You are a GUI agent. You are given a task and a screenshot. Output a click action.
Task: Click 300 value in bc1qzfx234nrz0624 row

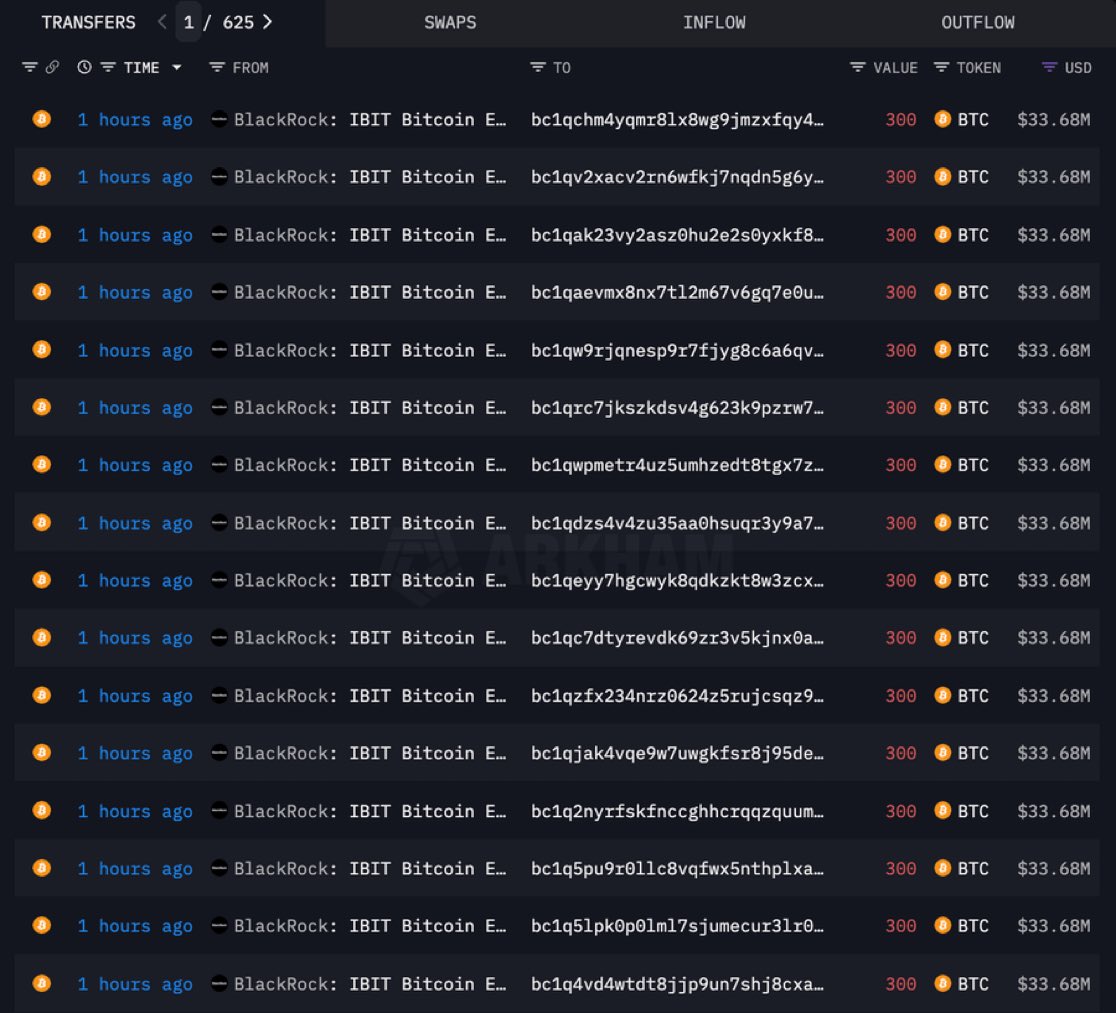click(x=900, y=696)
